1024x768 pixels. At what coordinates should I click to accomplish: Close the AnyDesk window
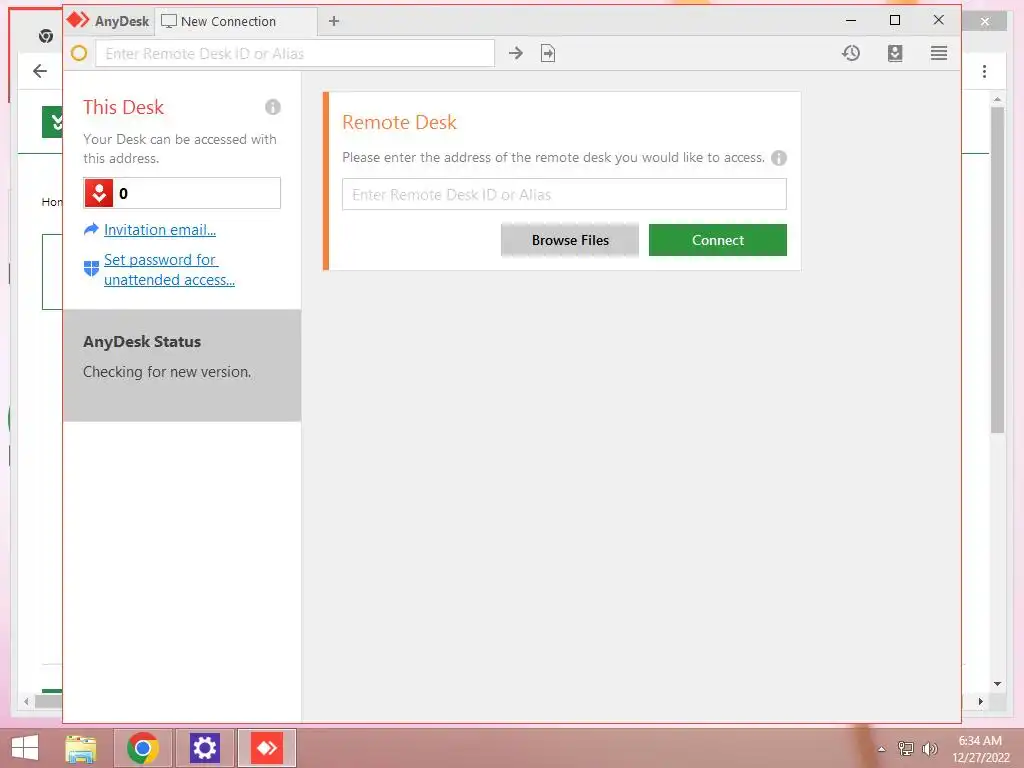tap(938, 20)
